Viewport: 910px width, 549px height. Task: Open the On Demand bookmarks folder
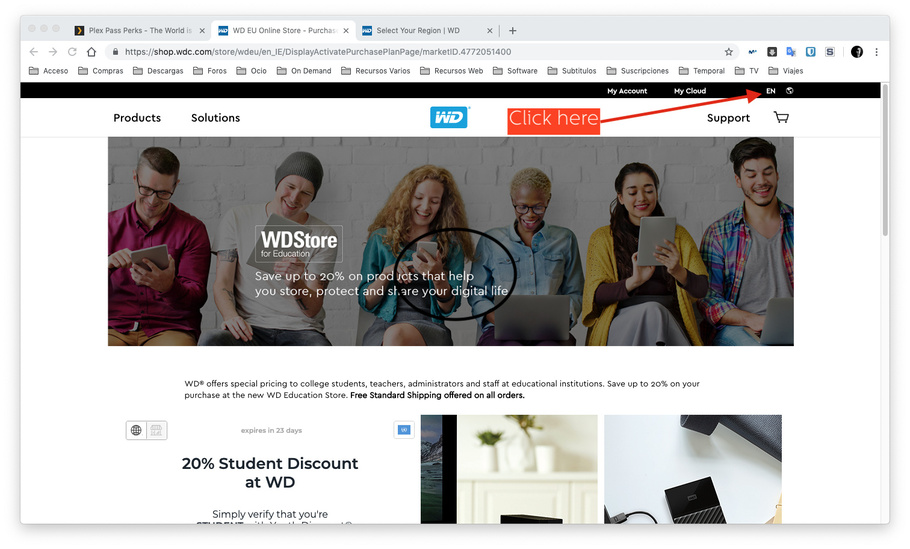coord(304,71)
